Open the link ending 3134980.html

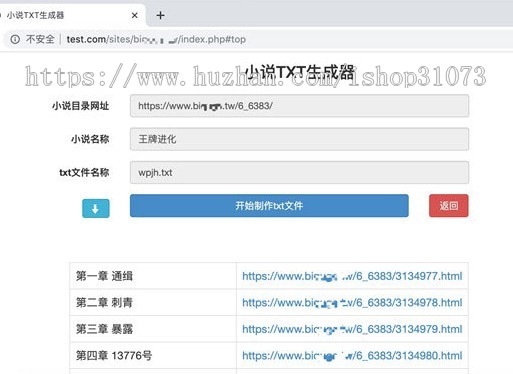tap(352, 356)
